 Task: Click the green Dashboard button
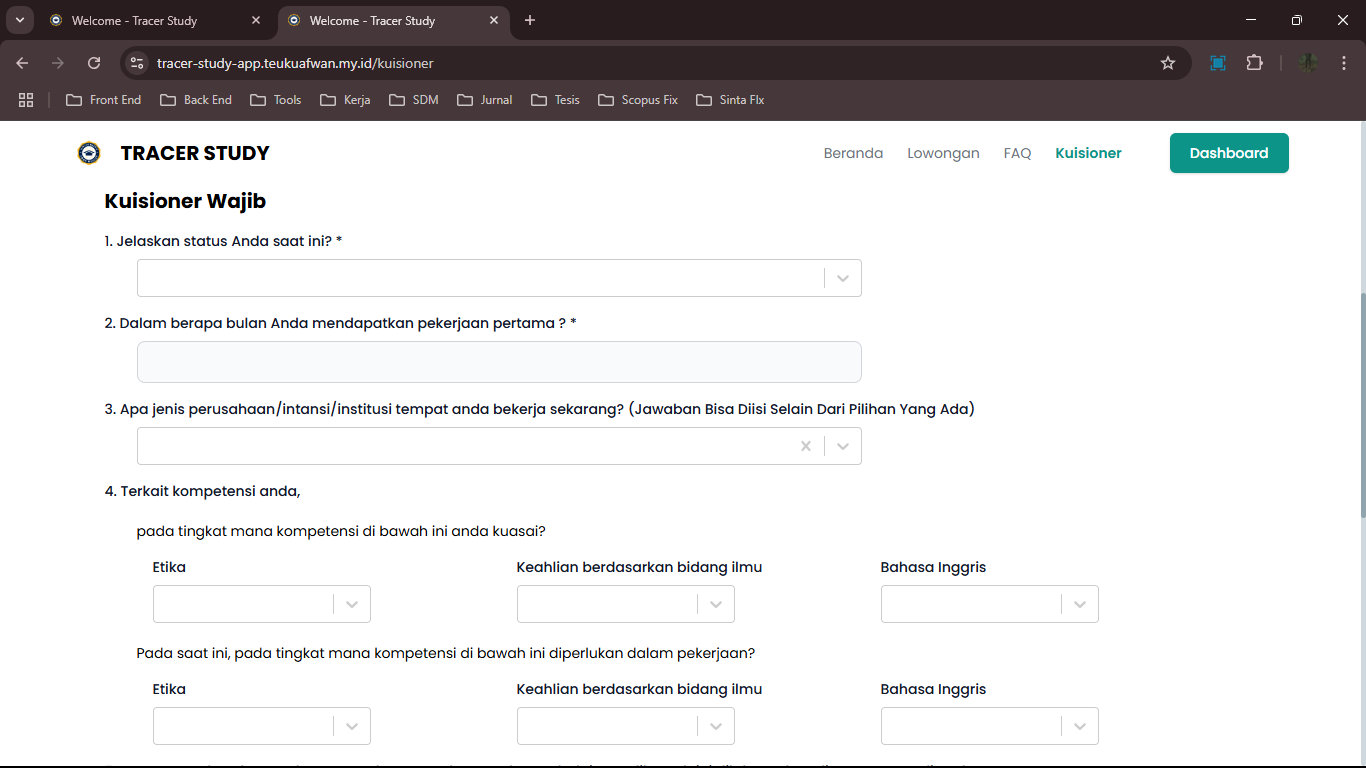tap(1228, 153)
